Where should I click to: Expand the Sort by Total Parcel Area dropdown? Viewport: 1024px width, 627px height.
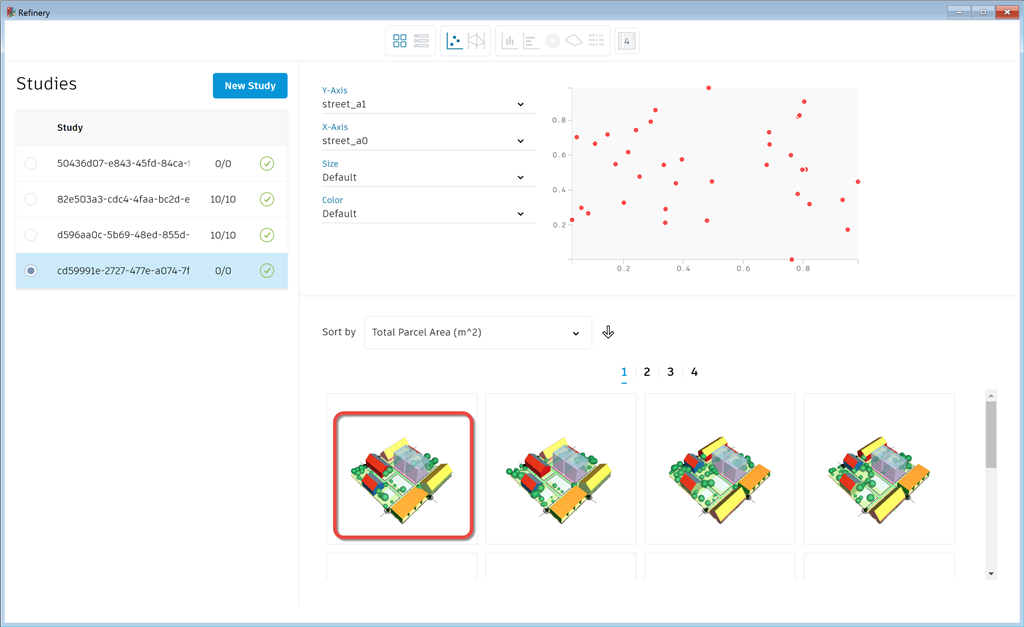coord(477,333)
